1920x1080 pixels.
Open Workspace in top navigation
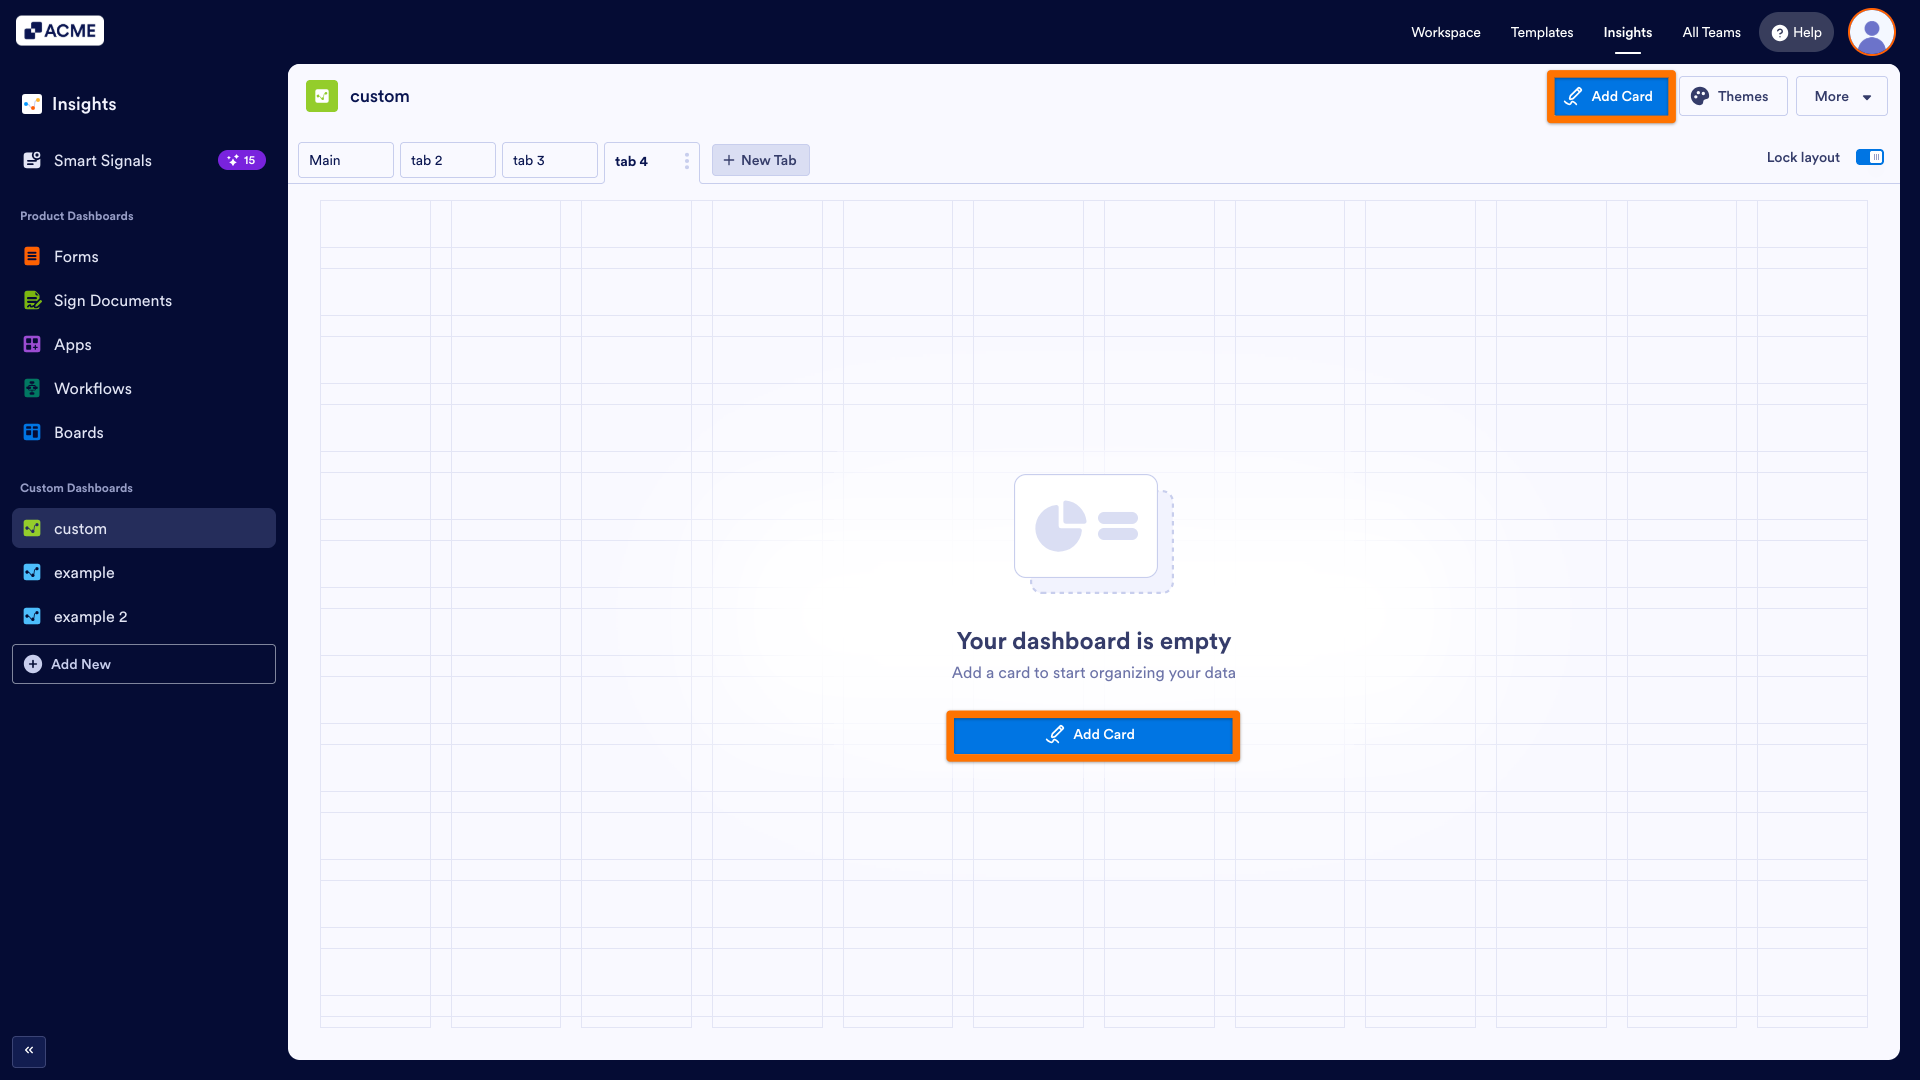tap(1446, 32)
